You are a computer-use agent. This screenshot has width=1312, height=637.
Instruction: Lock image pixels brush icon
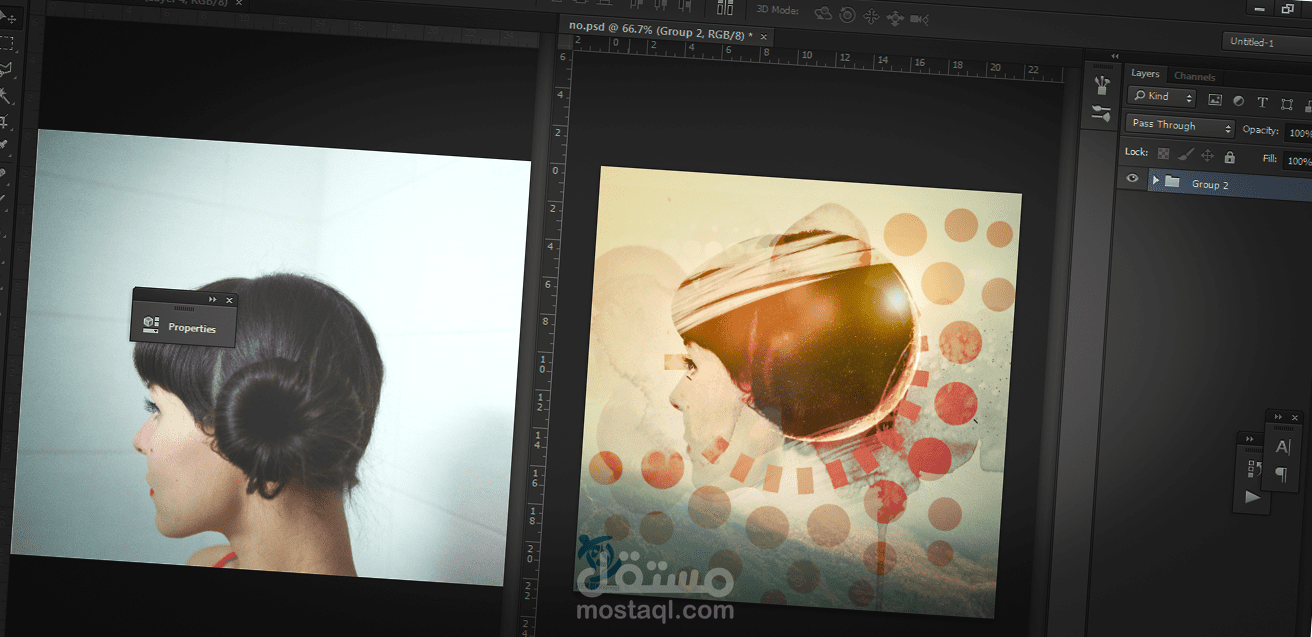pyautogui.click(x=1185, y=155)
